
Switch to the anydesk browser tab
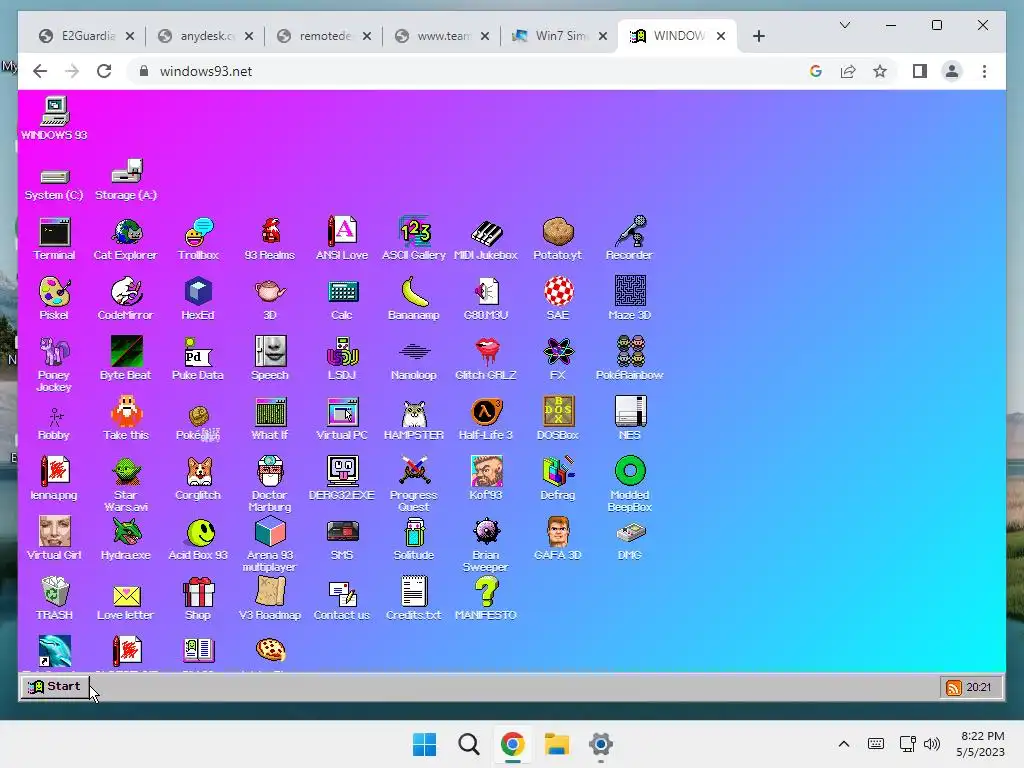pos(205,36)
